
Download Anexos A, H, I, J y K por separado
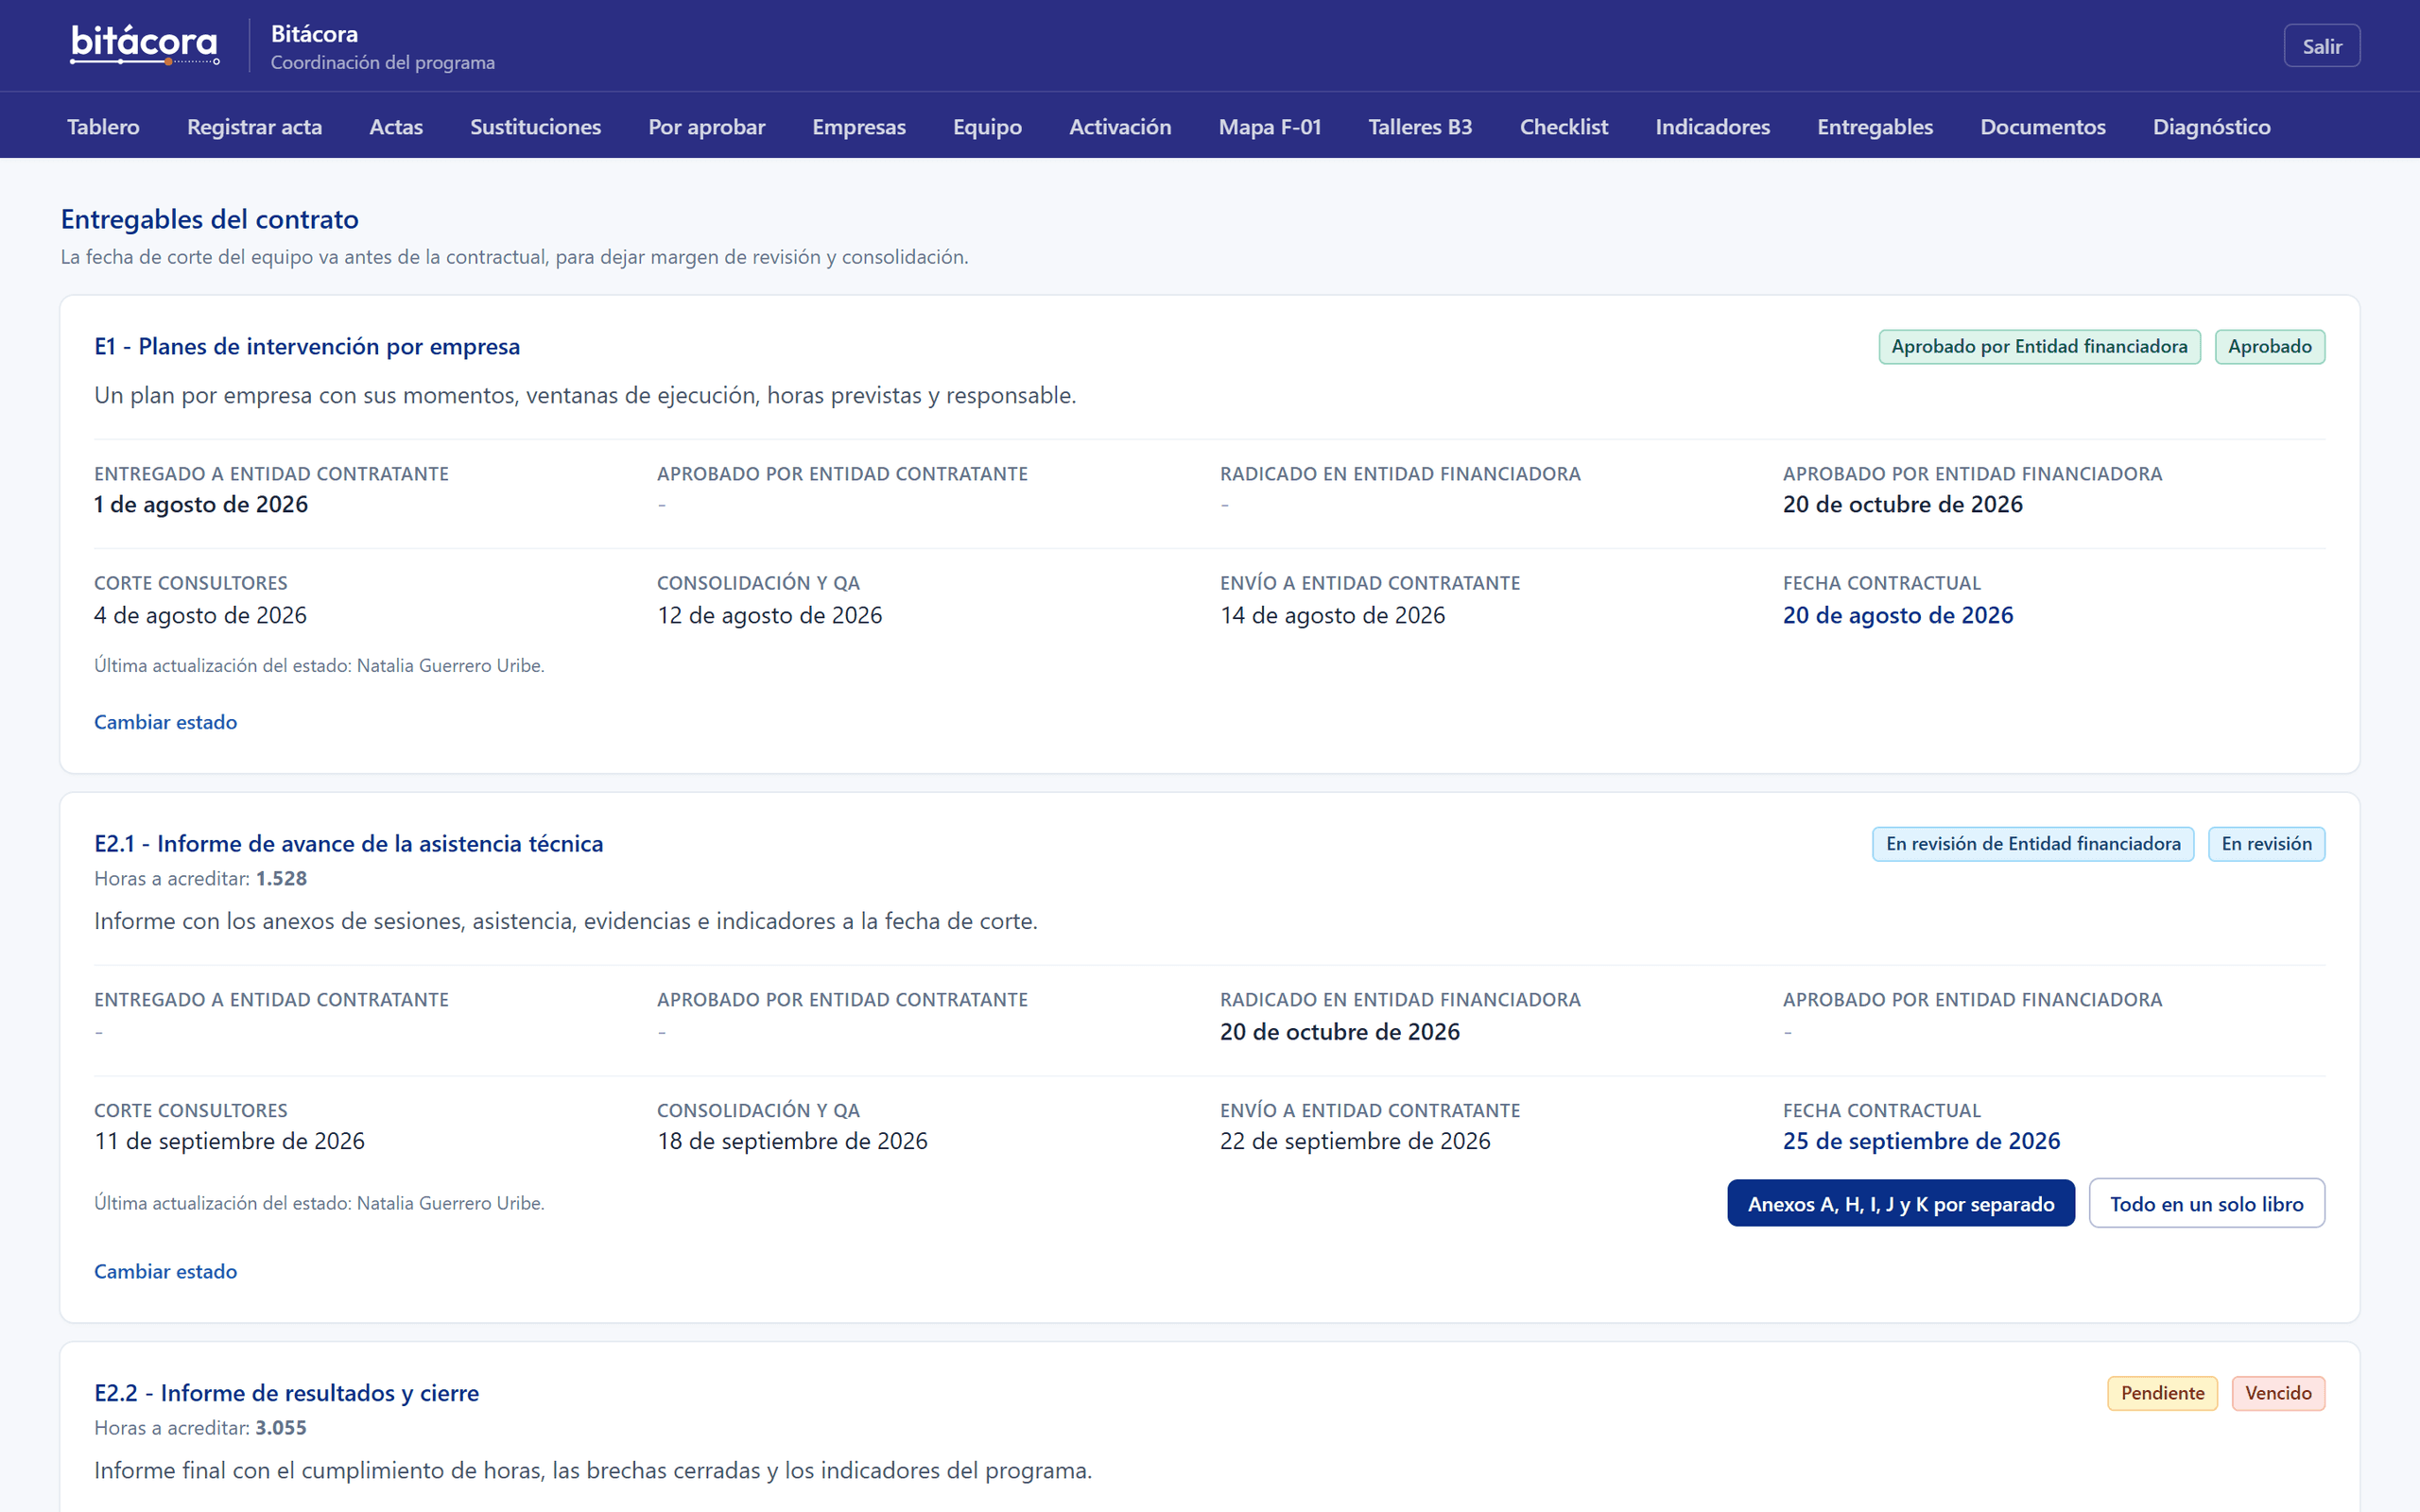pyautogui.click(x=1900, y=1203)
